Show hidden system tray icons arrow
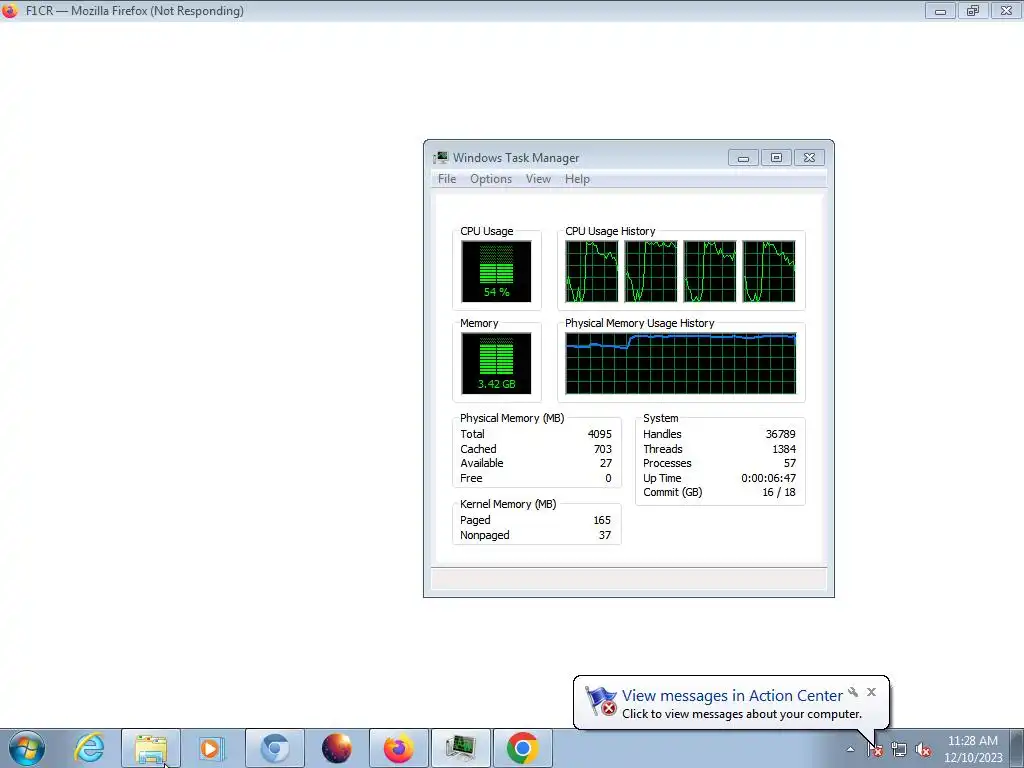The width and height of the screenshot is (1024, 768). point(850,750)
